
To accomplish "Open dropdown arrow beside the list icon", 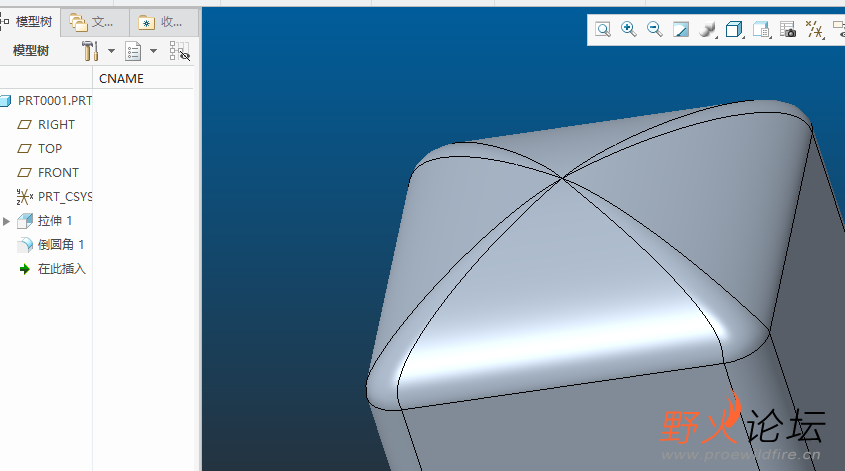I will click(154, 51).
